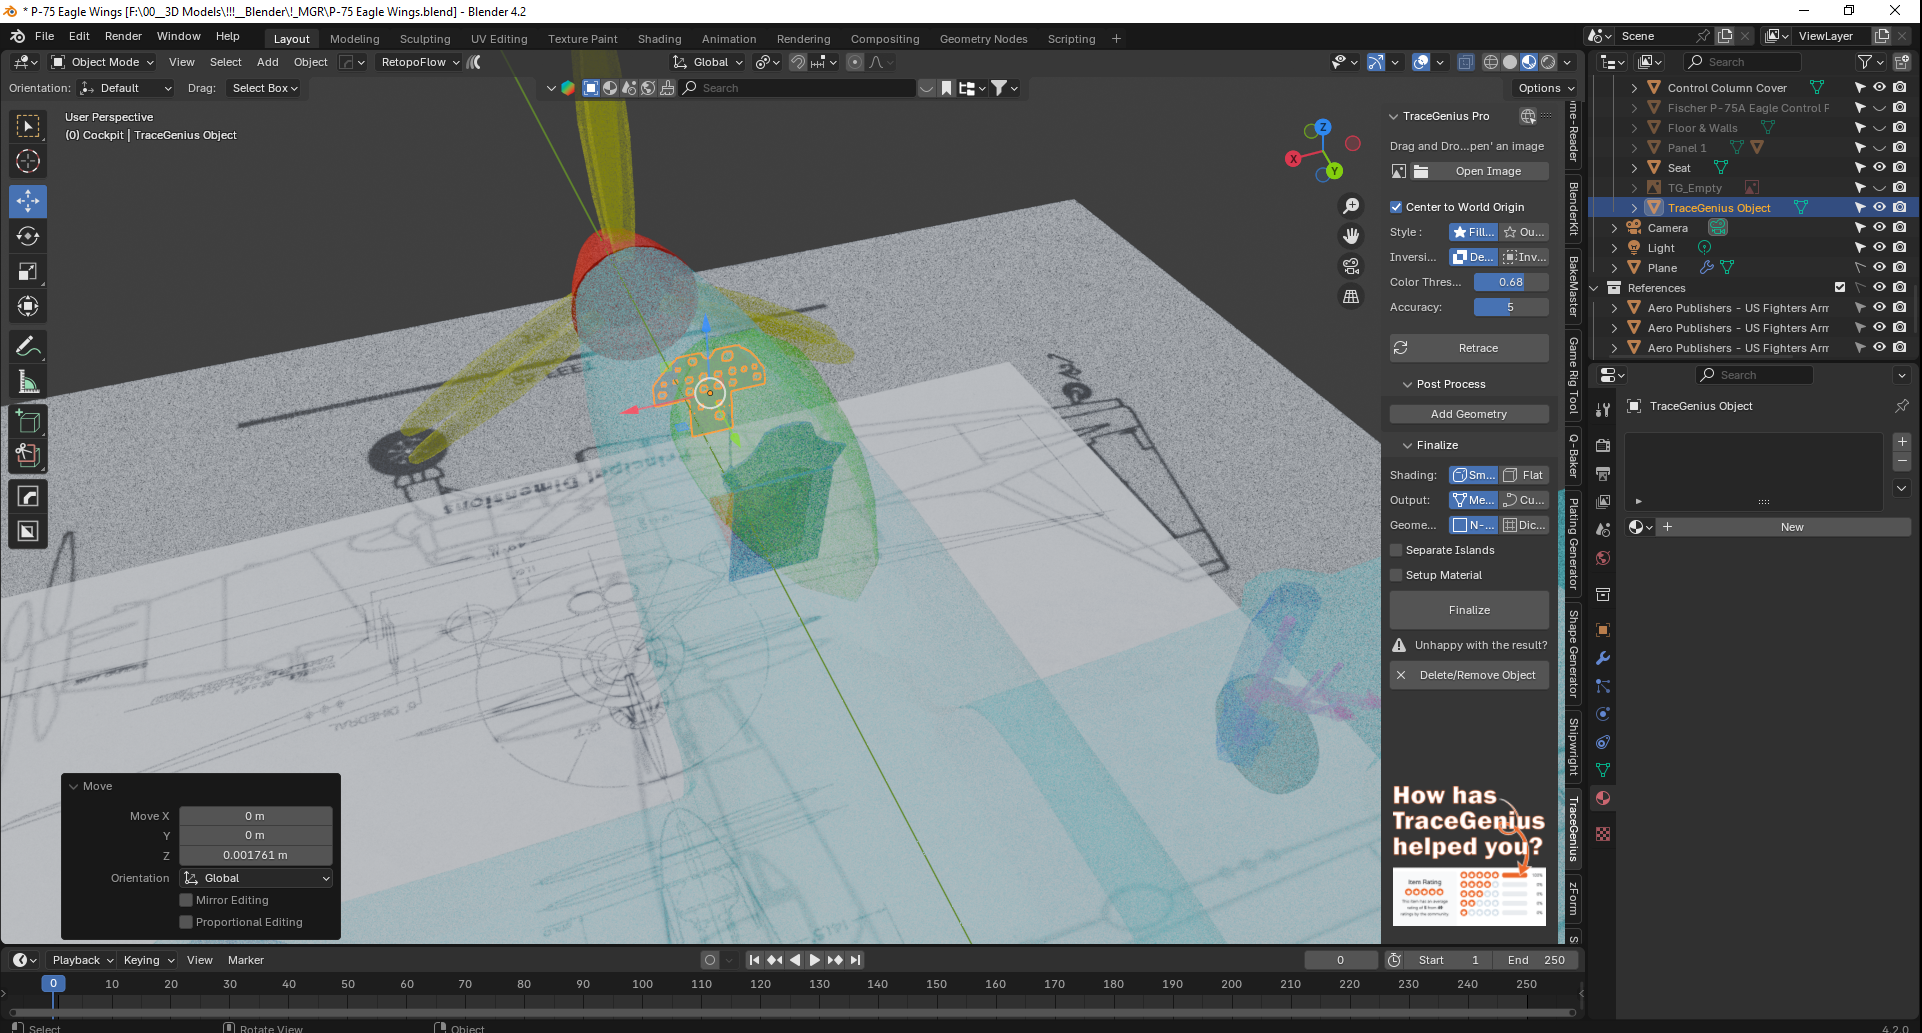Open the Global transform orientation dropdown

pyautogui.click(x=709, y=62)
